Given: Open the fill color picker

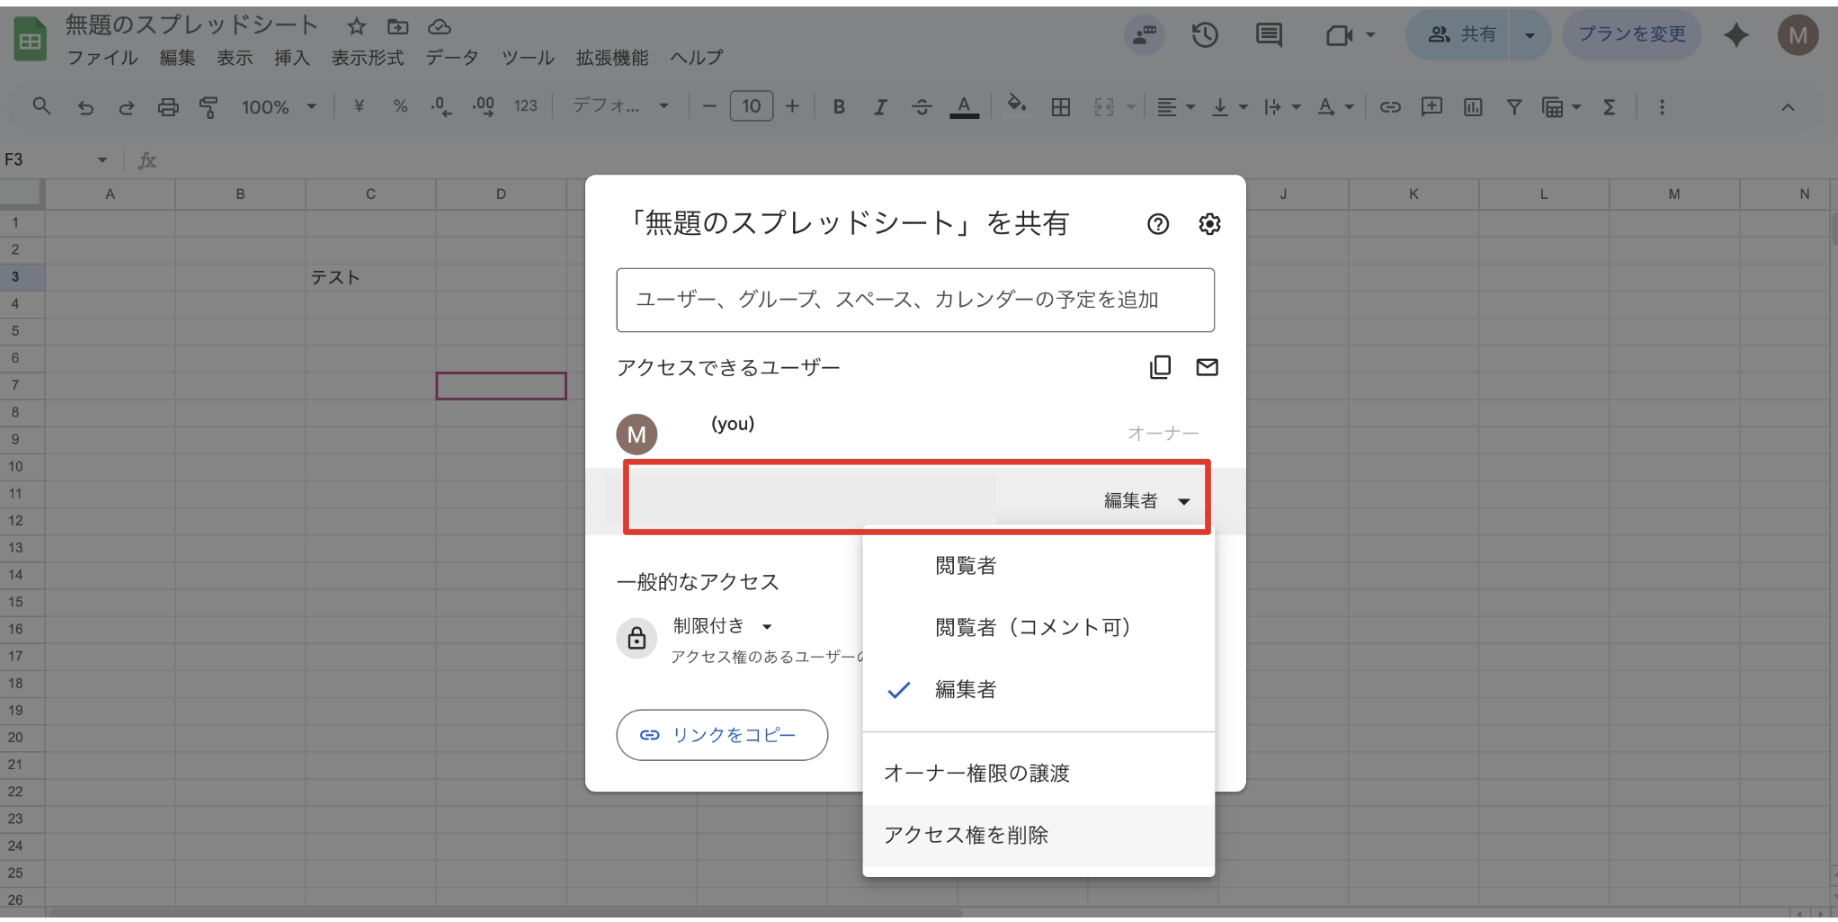Looking at the screenshot, I should [x=1017, y=105].
